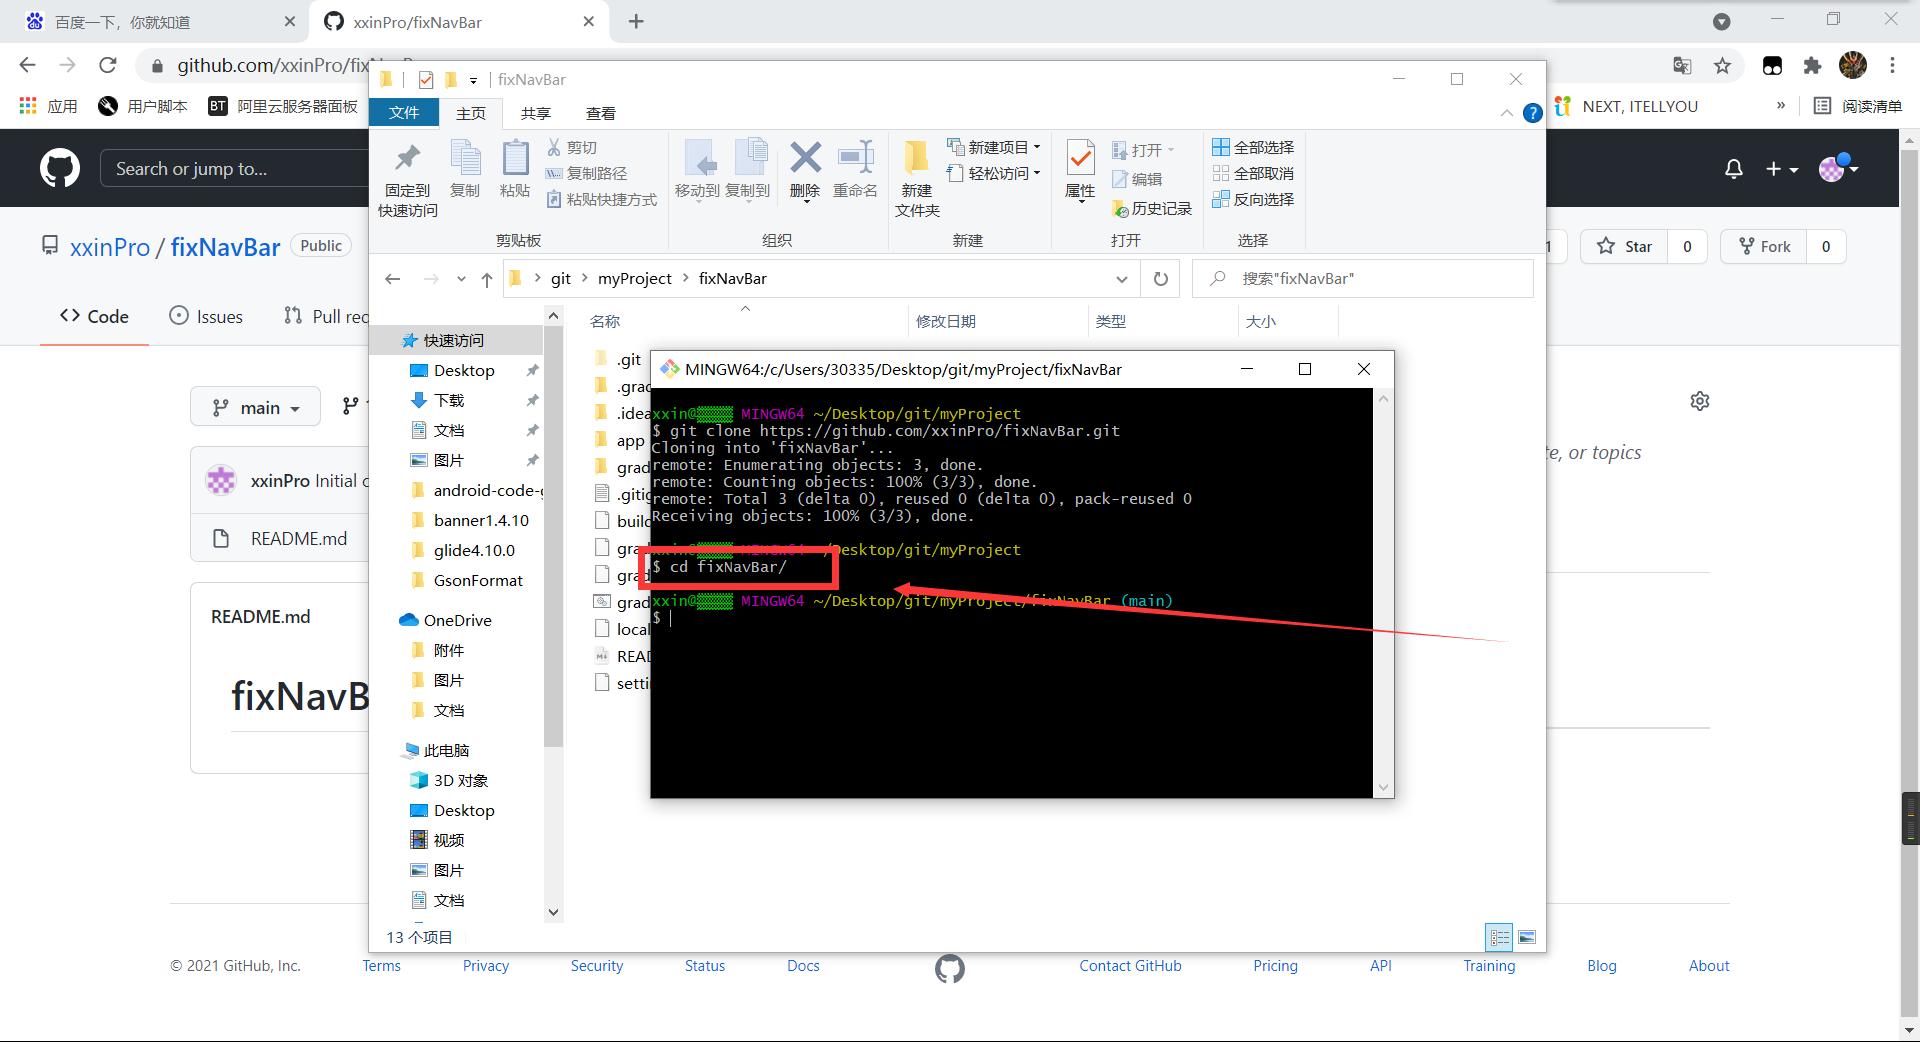This screenshot has width=1920, height=1042.
Task: Click Select all (全部选择) in ribbon
Action: coord(1254,147)
